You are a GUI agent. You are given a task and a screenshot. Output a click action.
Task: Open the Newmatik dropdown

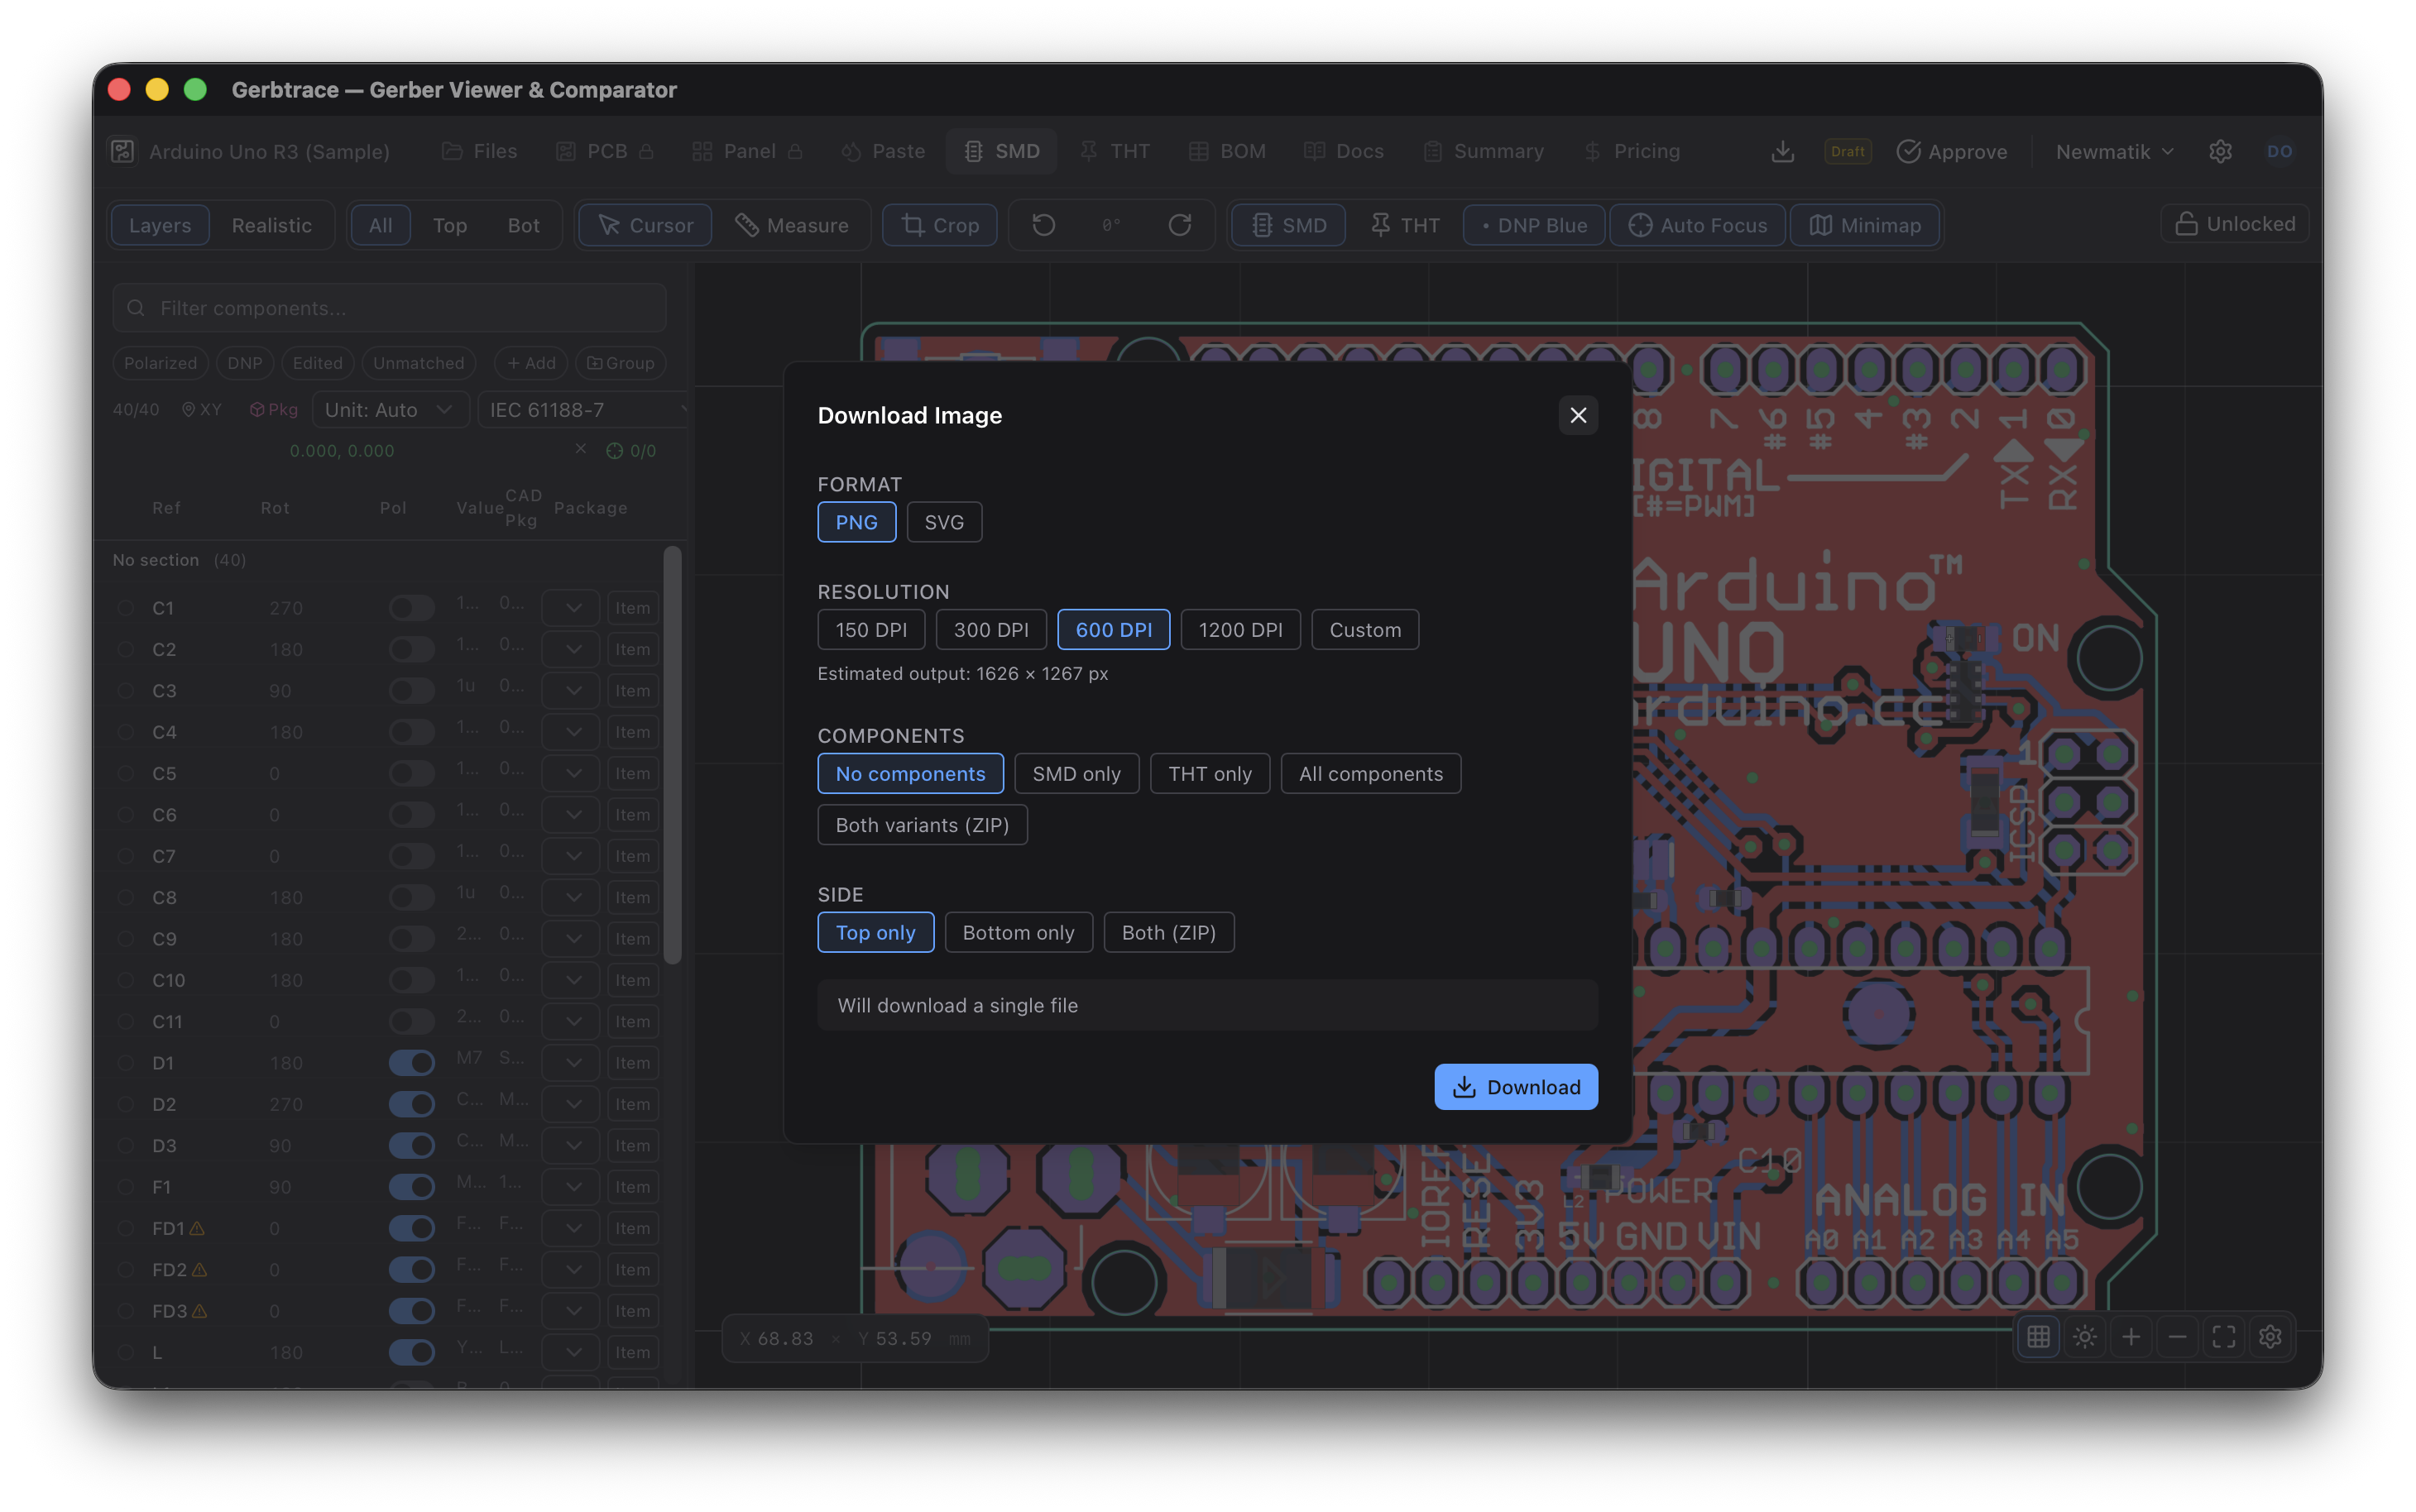(2114, 152)
